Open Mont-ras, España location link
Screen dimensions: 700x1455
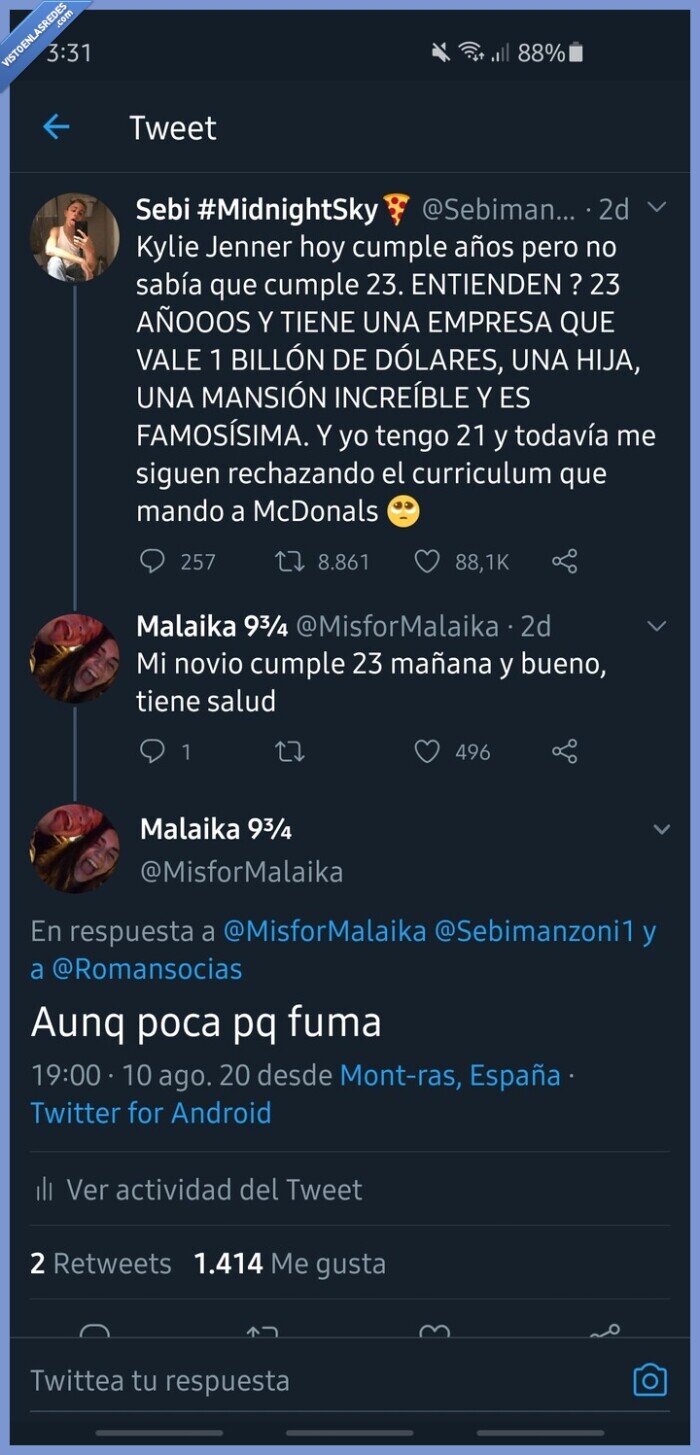pos(450,1075)
